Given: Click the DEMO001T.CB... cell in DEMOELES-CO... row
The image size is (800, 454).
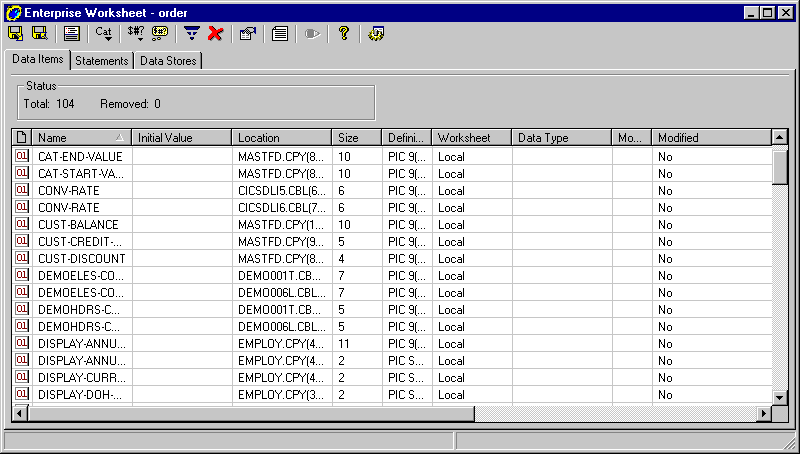Looking at the screenshot, I should [x=282, y=276].
